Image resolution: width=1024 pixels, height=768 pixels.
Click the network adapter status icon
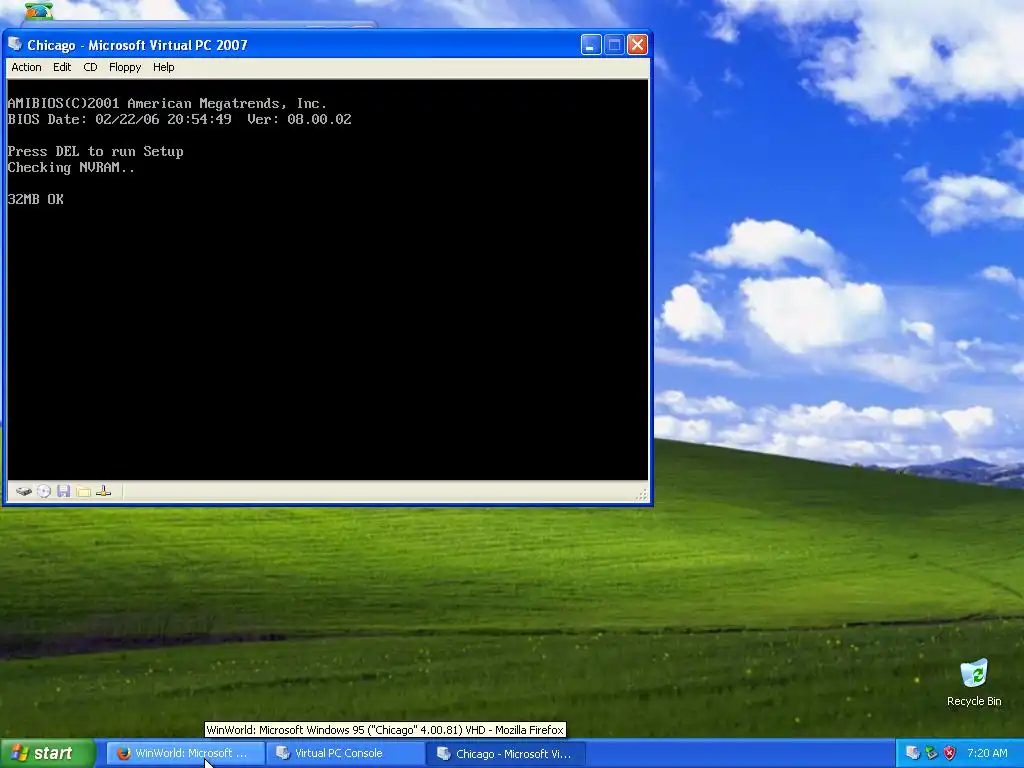pyautogui.click(x=103, y=491)
